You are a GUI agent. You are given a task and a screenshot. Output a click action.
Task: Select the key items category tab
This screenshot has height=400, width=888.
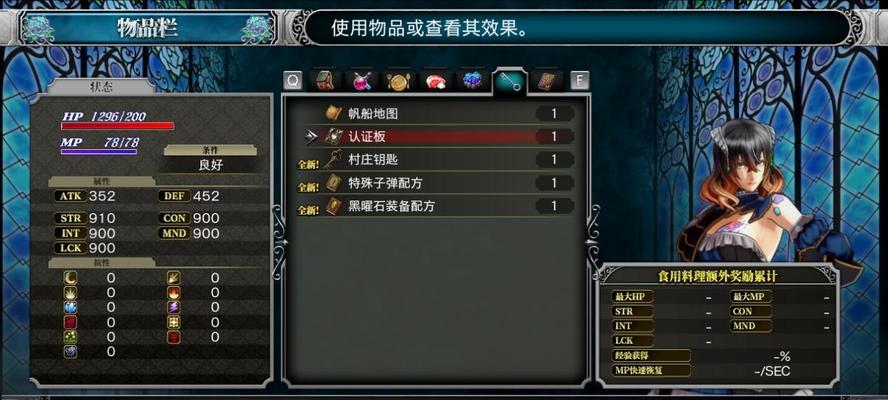pyautogui.click(x=509, y=83)
